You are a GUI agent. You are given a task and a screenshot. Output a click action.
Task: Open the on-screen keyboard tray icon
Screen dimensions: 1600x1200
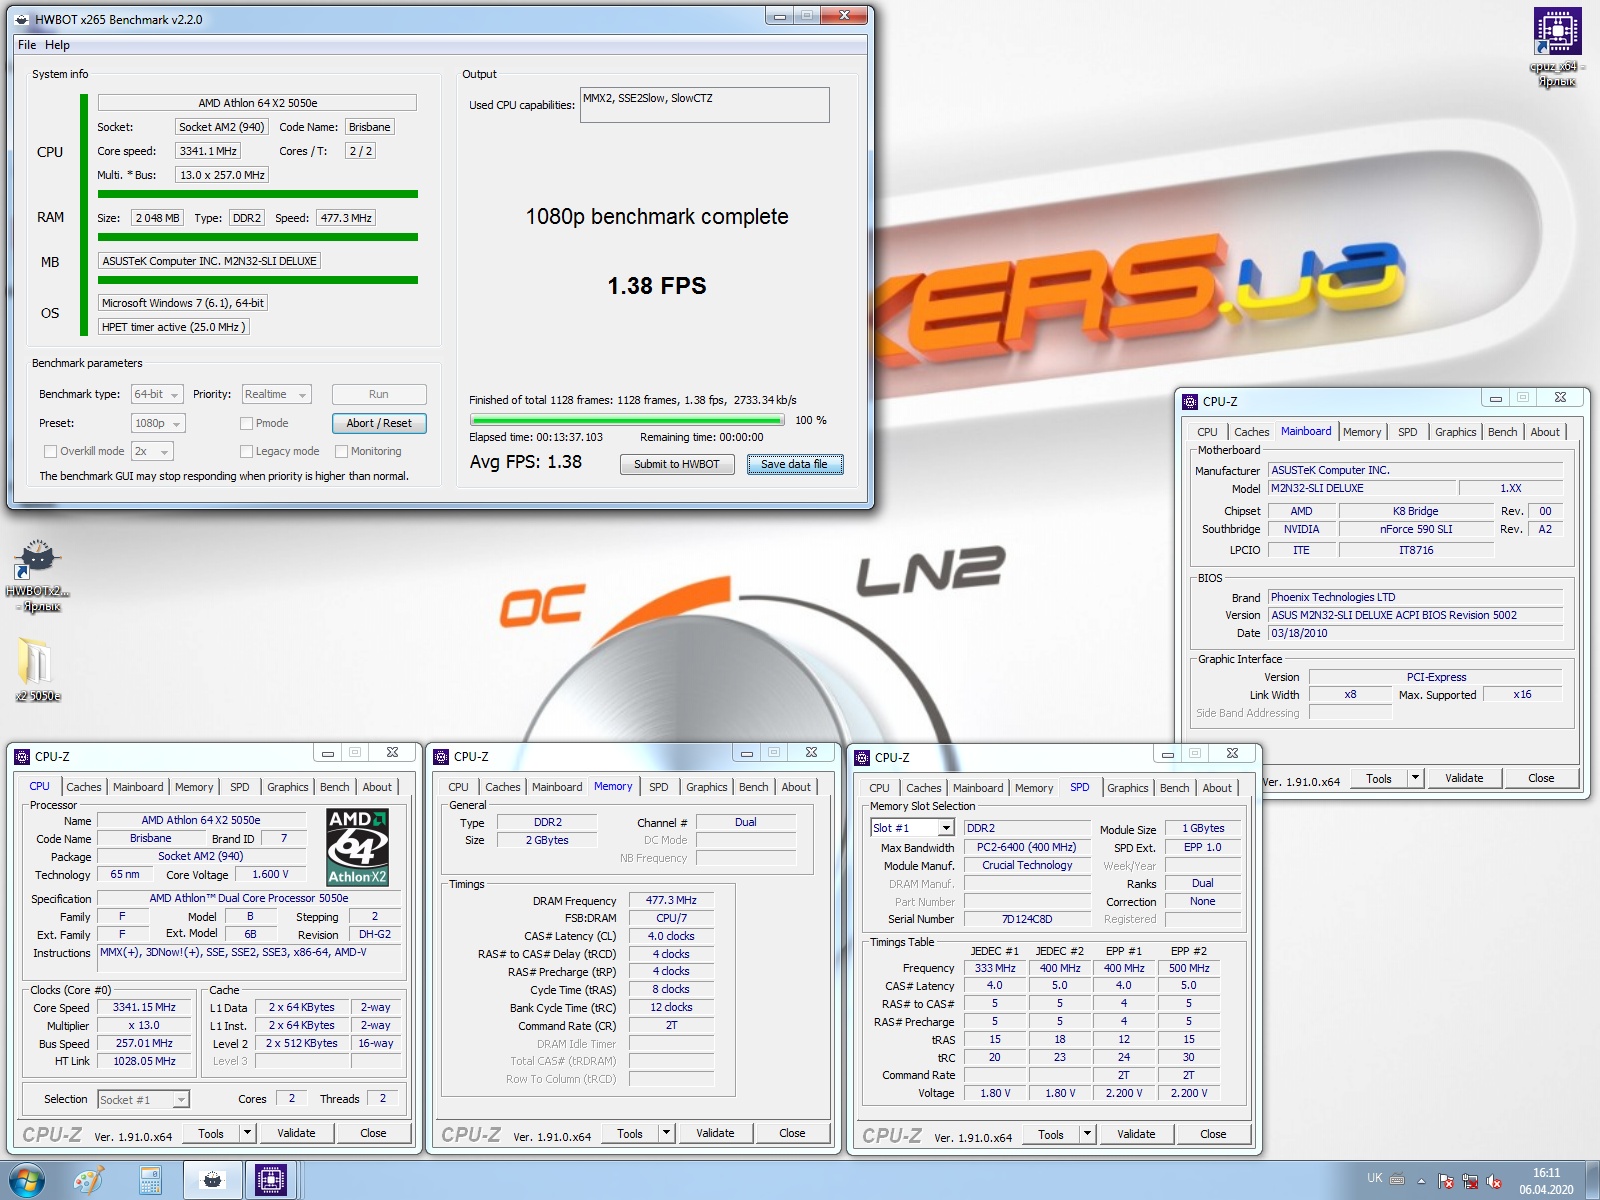1397,1178
